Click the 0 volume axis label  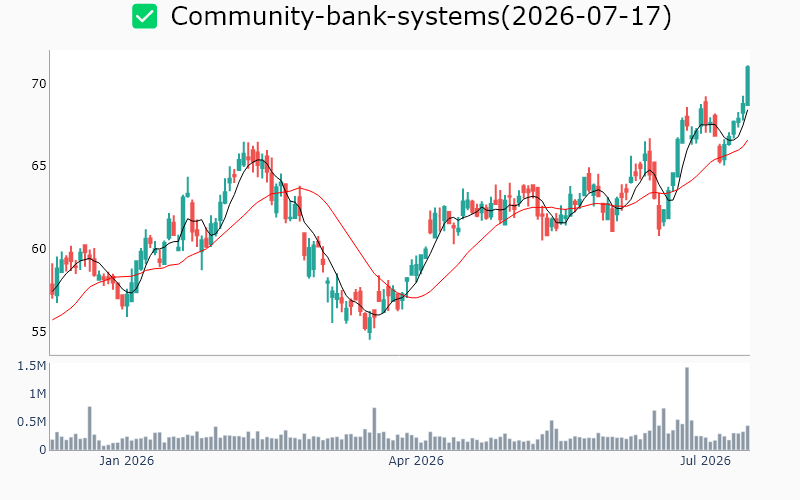43,450
